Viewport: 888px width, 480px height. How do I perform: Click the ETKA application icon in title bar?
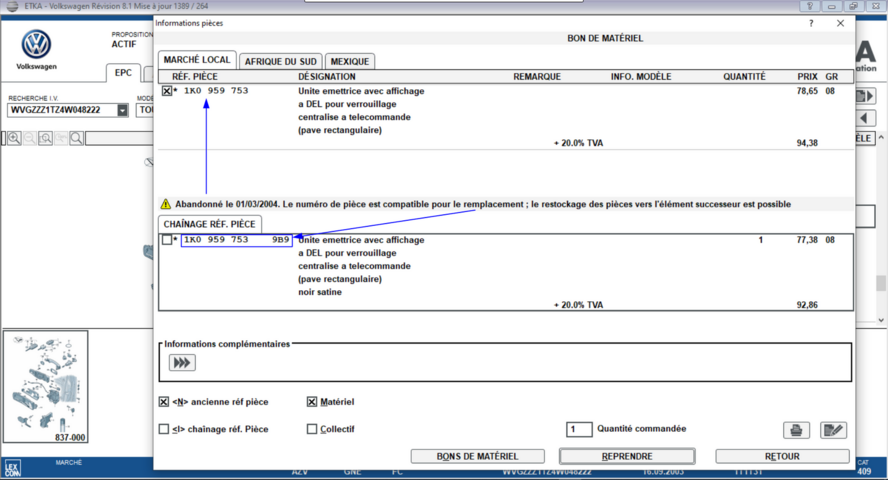point(12,6)
